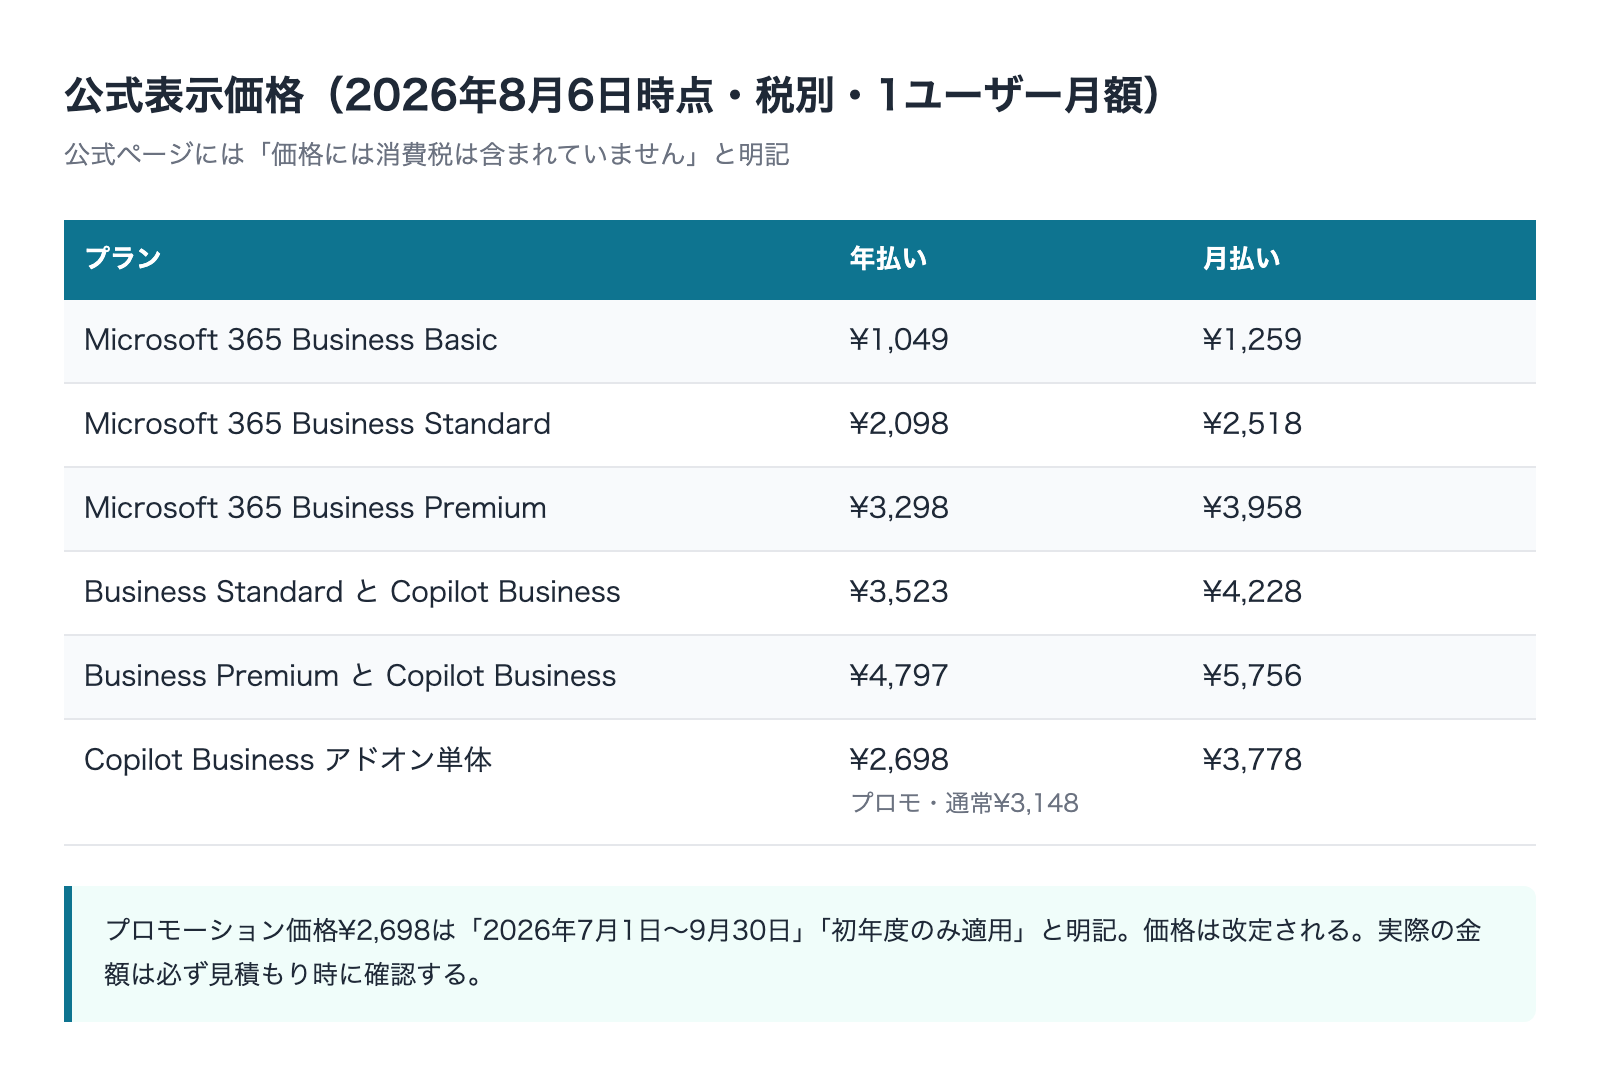Screen dimensions: 1600x1086
Task: Click the プロモ・通常¥3,148 note
Action: (964, 803)
